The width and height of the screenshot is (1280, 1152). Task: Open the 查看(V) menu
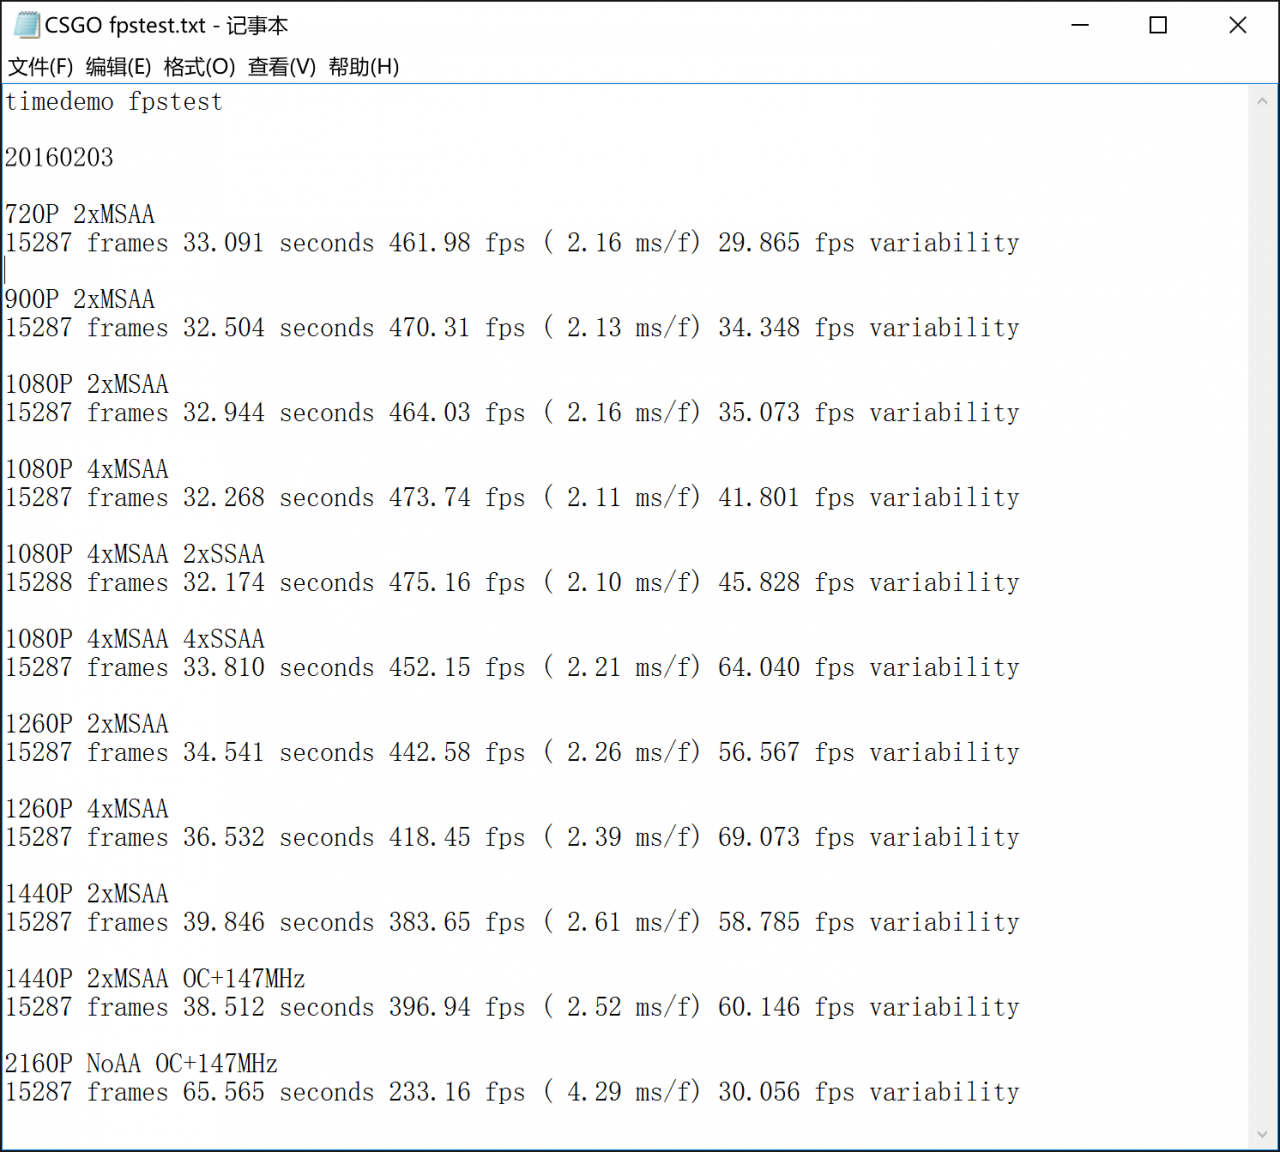click(282, 67)
